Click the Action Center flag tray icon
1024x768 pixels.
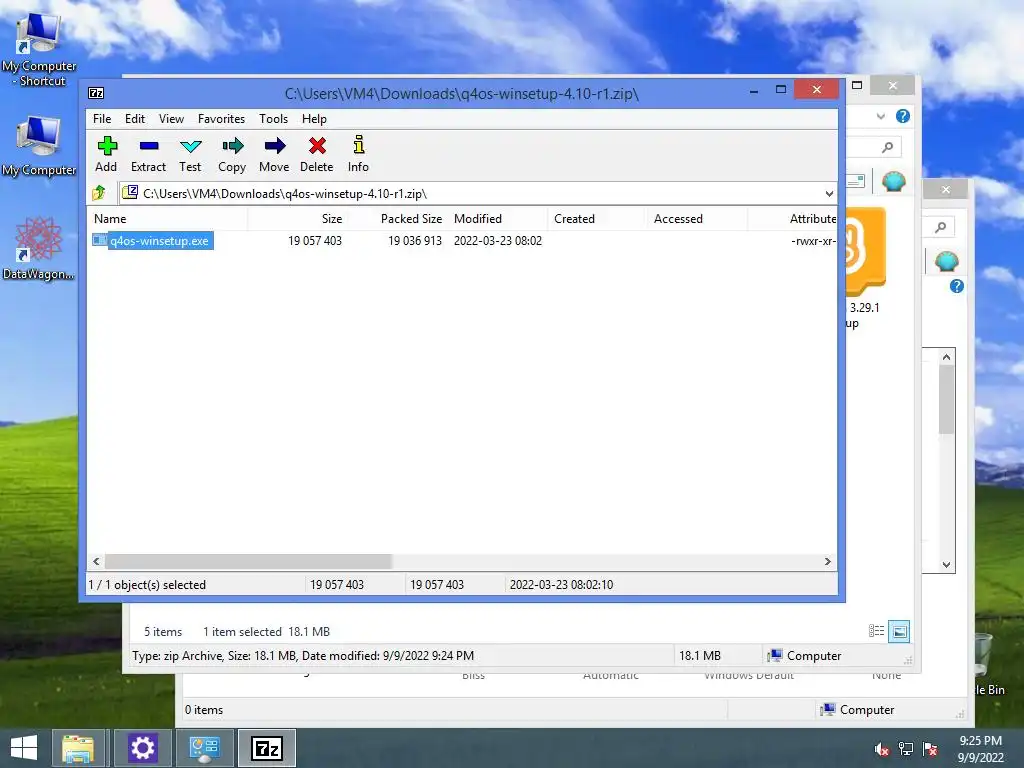coord(930,749)
